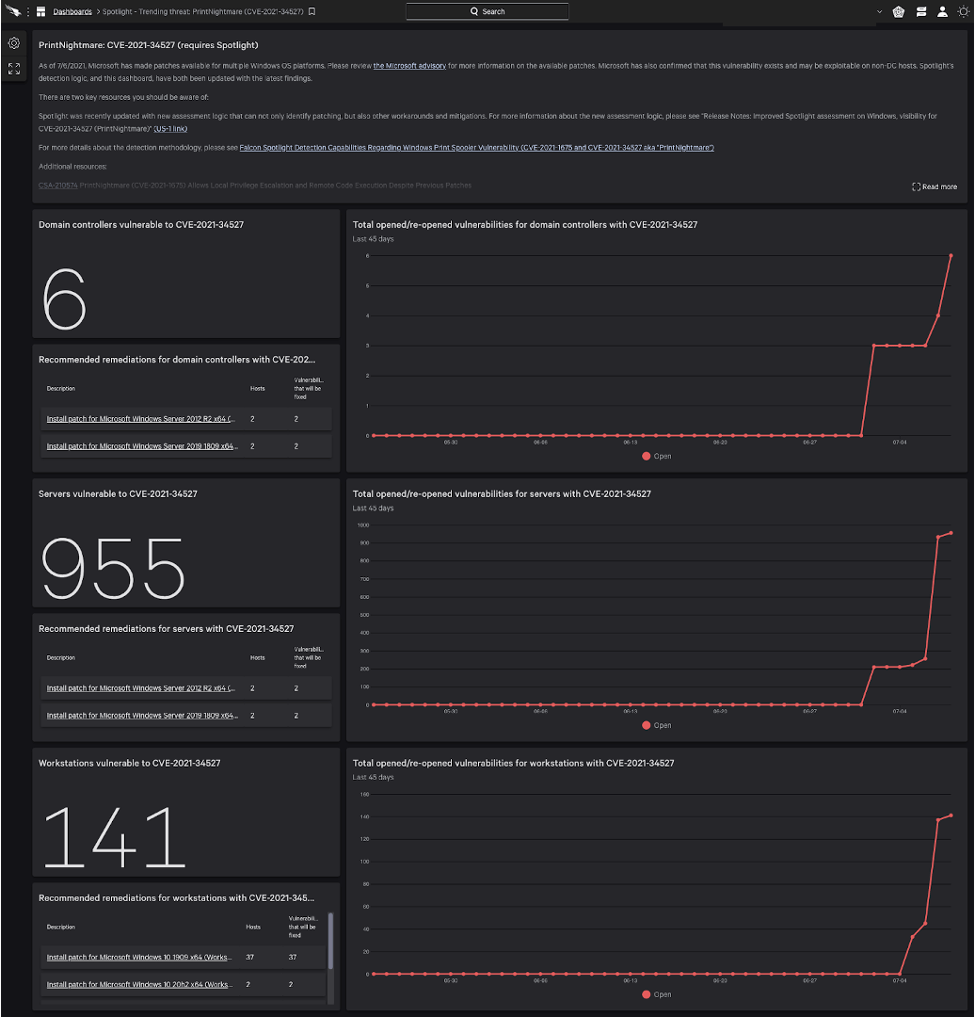Open the CSA-210574 PrintNightmare resource link

tap(57, 185)
